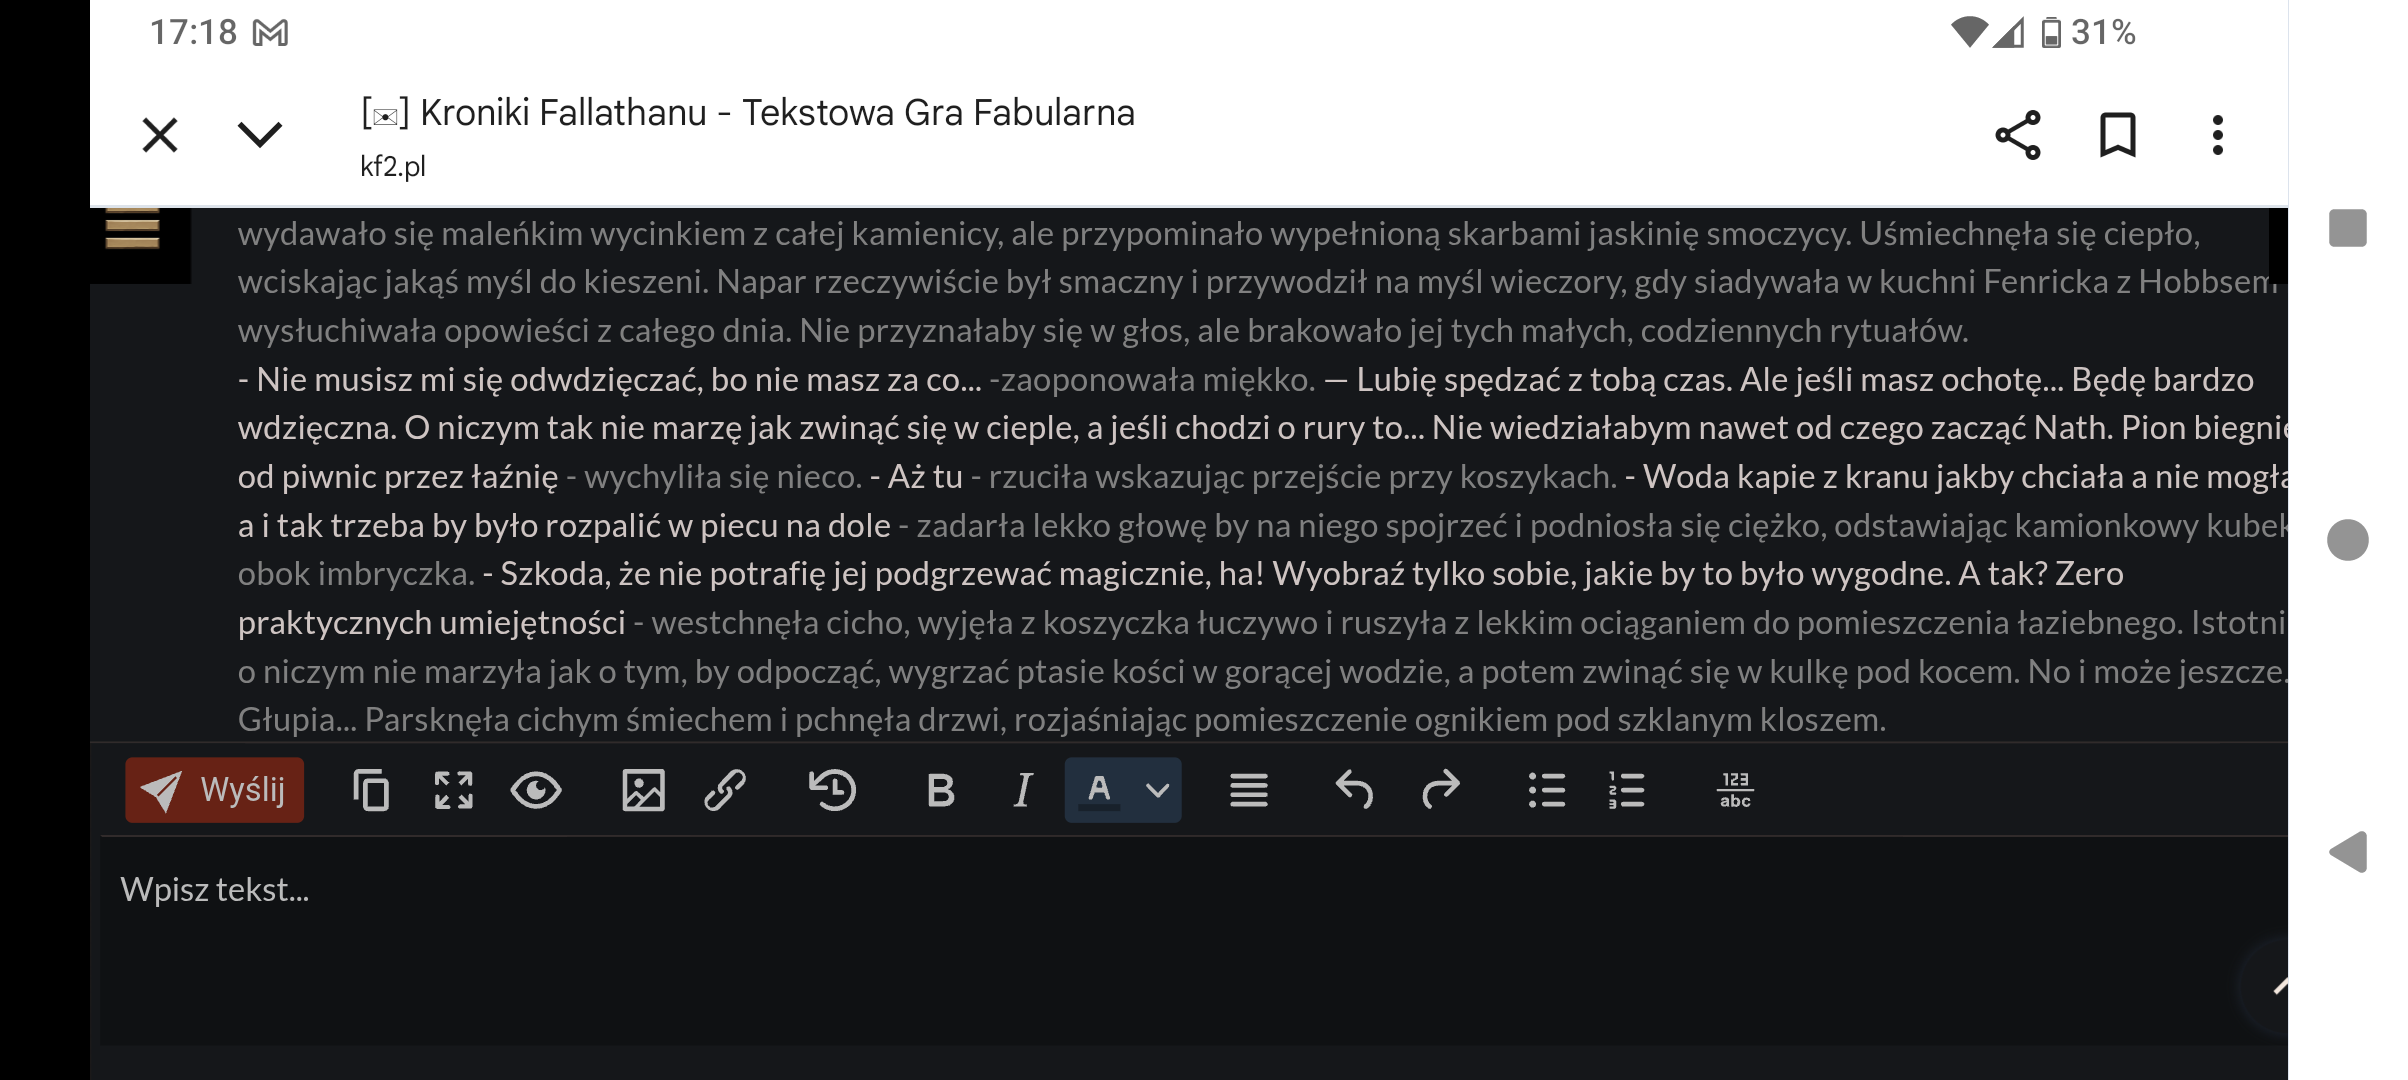Viewport: 2408px width, 1080px height.
Task: Toggle bold formatting
Action: (x=940, y=790)
